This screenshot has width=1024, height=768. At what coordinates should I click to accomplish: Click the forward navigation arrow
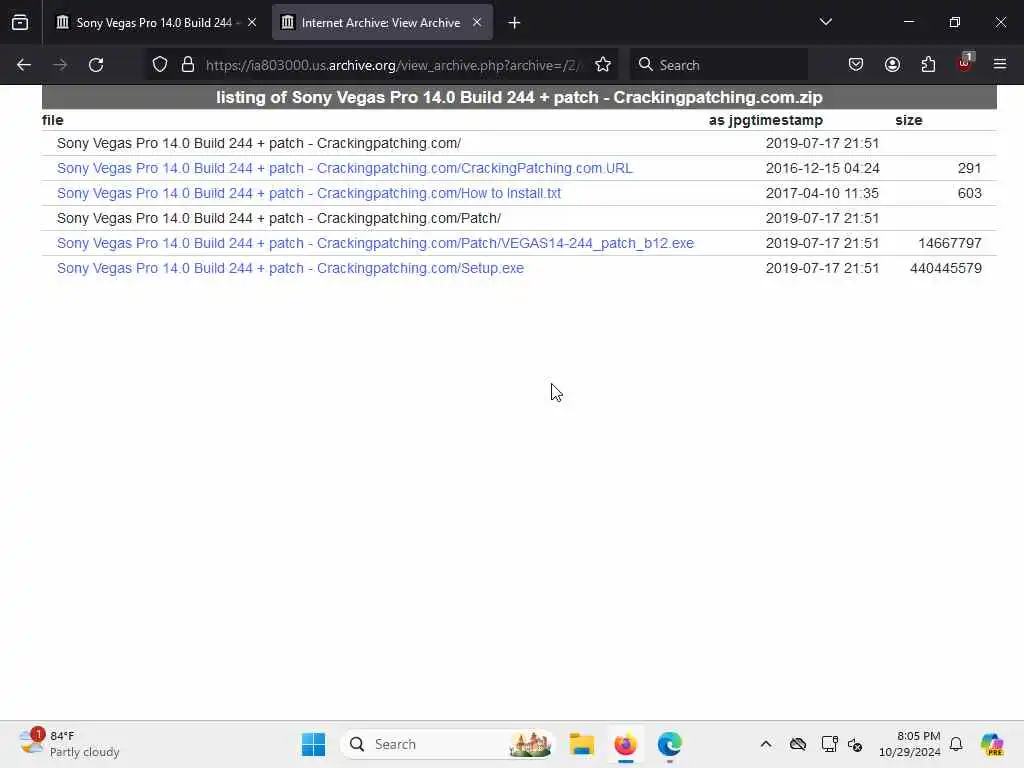tap(60, 65)
